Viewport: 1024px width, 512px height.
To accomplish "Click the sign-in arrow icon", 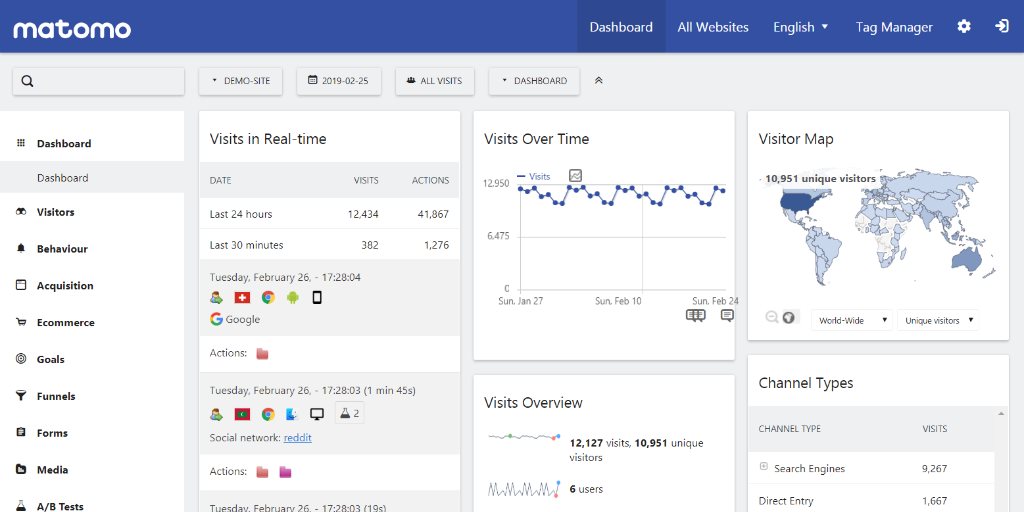I will click(x=1002, y=26).
